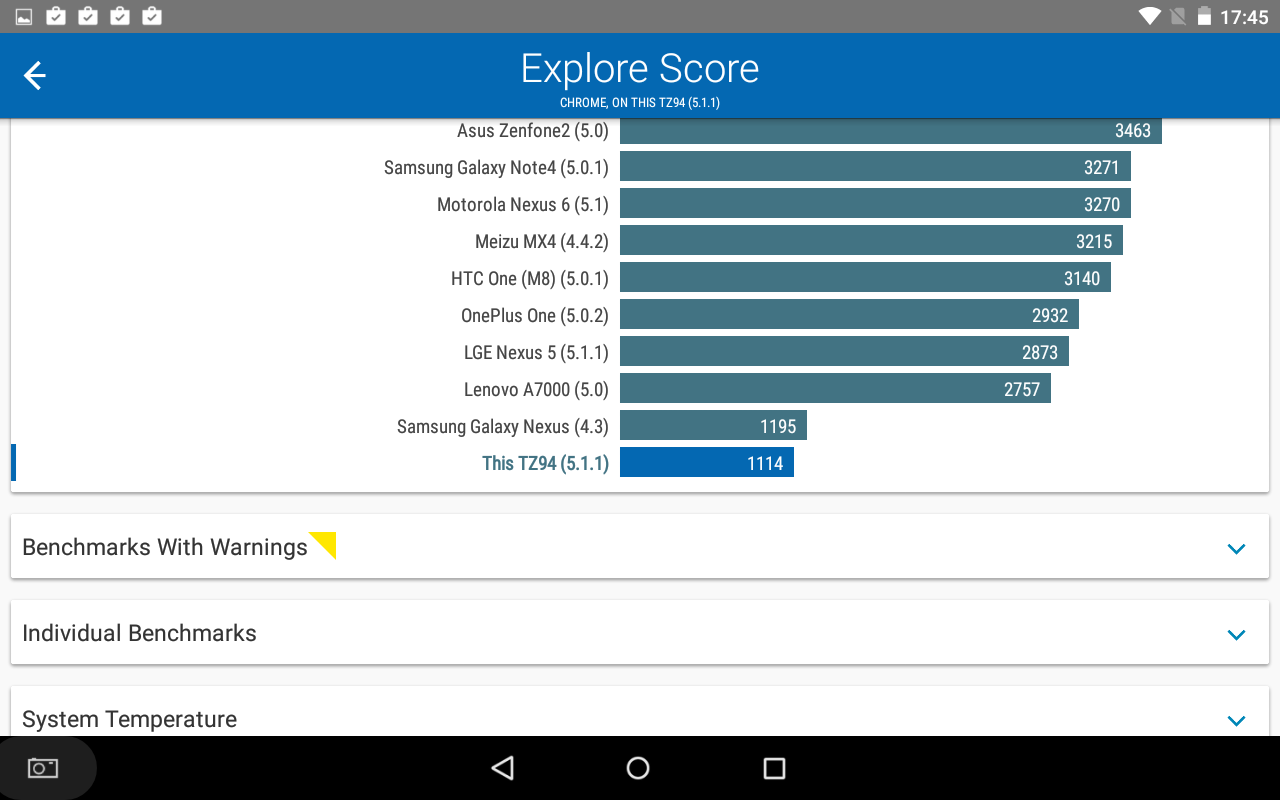The image size is (1280, 800).
Task: Click the yellow warning triangle
Action: pos(322,543)
